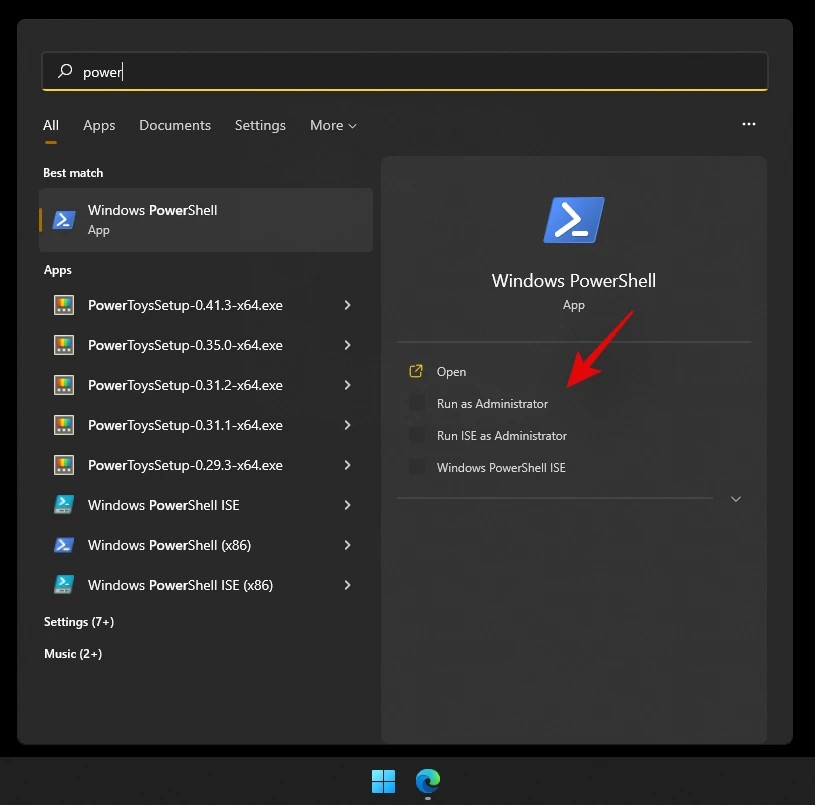Choose Run ISE as Administrator
Viewport: 815px width, 805px height.
[502, 436]
